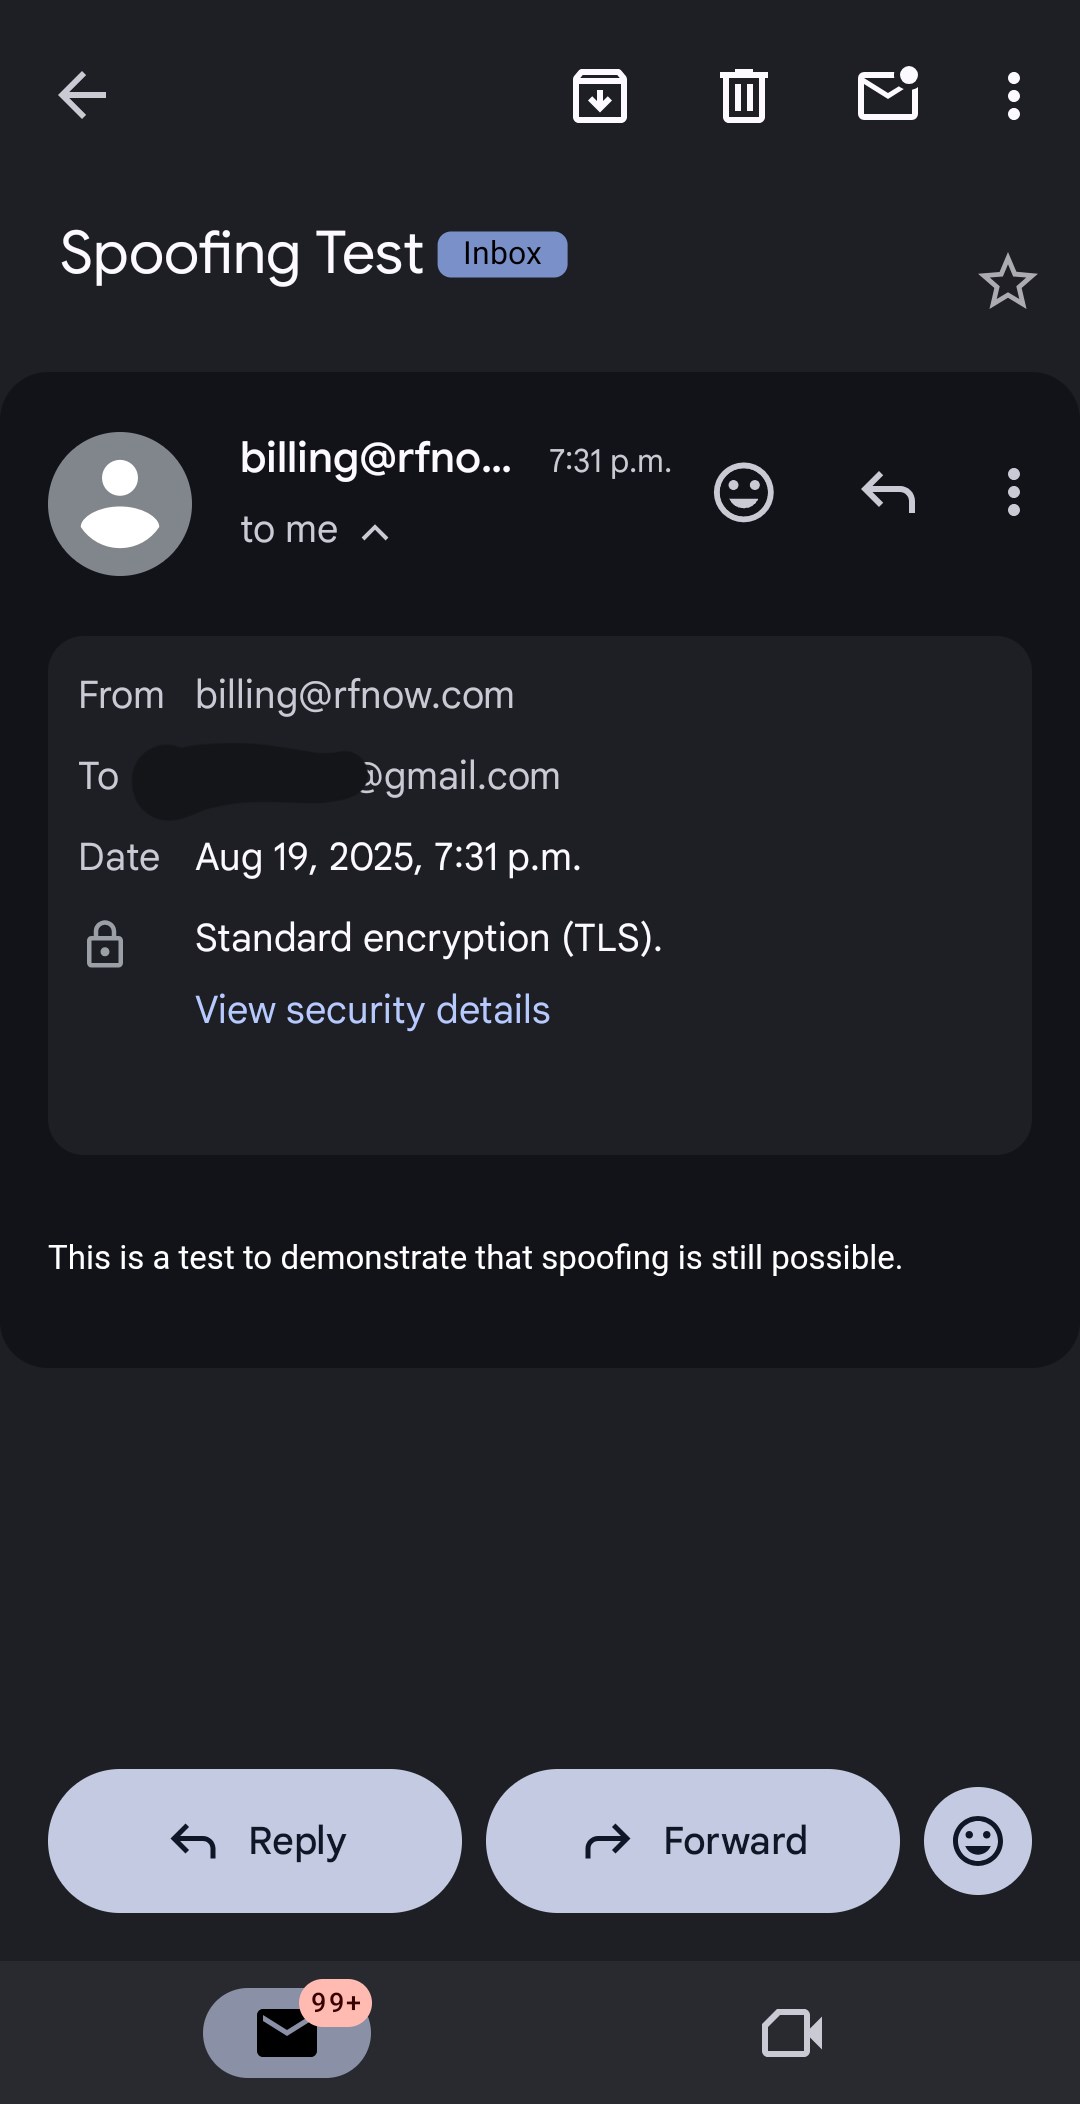The image size is (1080, 2104).
Task: Tap the sender name billing@rfno… in the header
Action: (375, 458)
